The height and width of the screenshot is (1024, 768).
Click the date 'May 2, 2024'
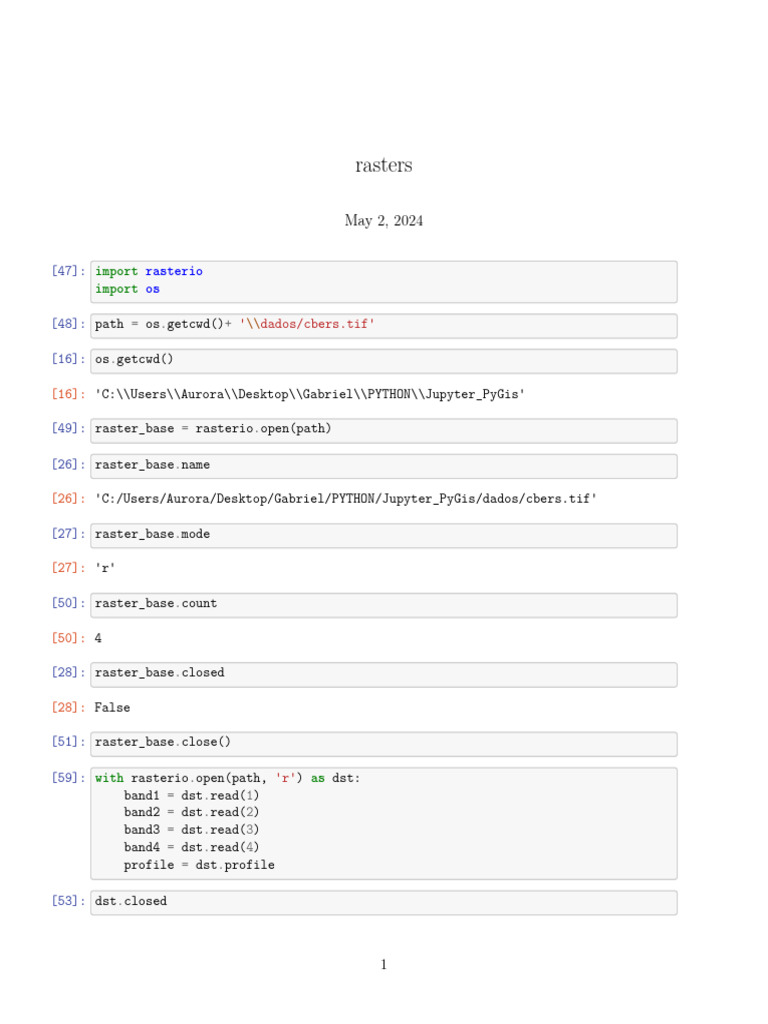click(383, 221)
